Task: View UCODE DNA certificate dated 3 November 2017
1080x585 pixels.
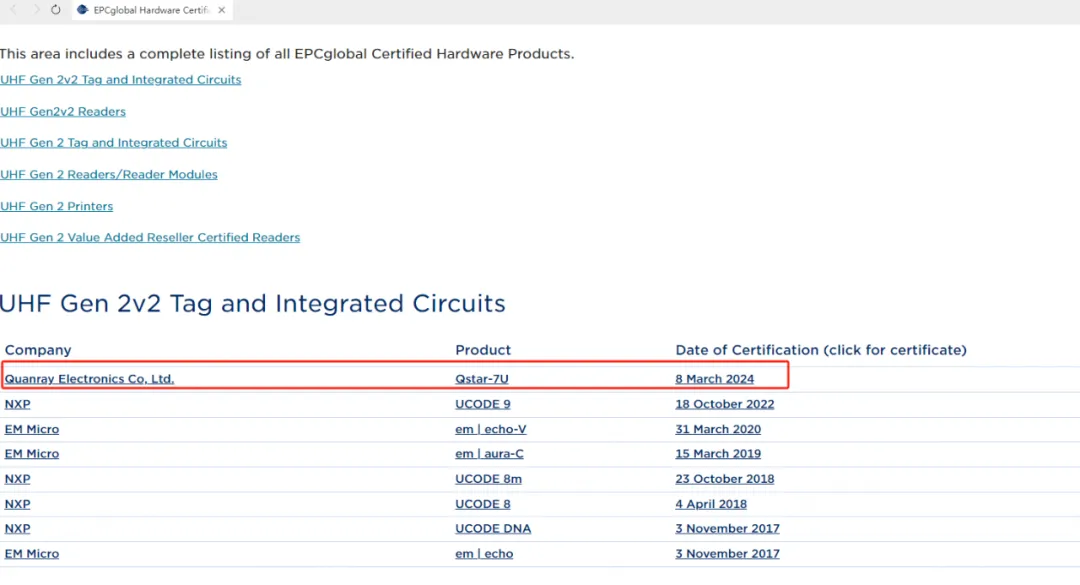Action: pos(727,529)
